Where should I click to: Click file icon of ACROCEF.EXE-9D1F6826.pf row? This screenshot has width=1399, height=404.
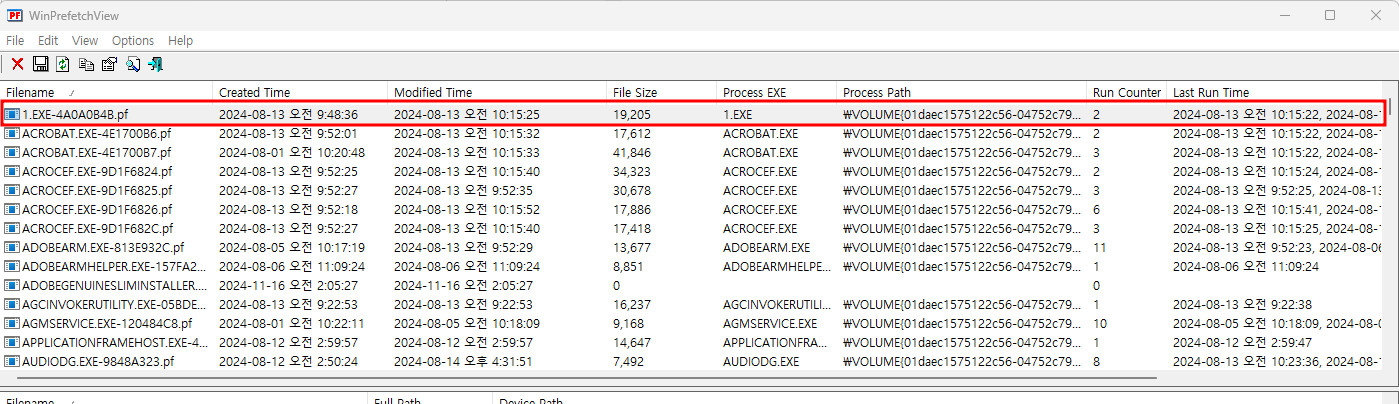[x=12, y=209]
